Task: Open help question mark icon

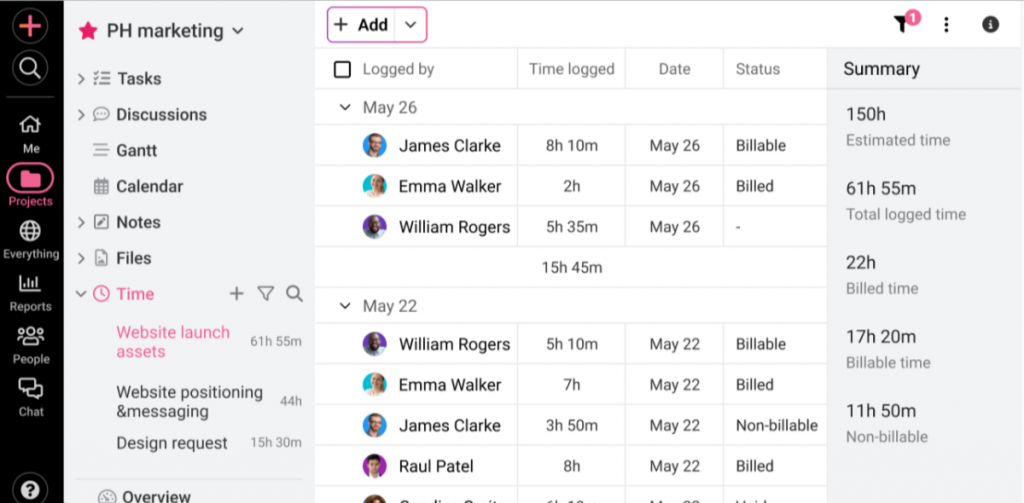Action: click(x=30, y=490)
